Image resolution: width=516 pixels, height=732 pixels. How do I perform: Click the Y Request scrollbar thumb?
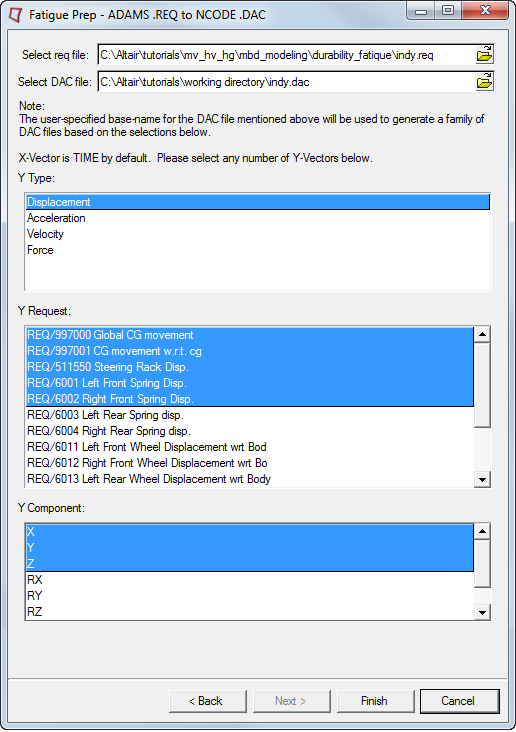click(x=482, y=385)
